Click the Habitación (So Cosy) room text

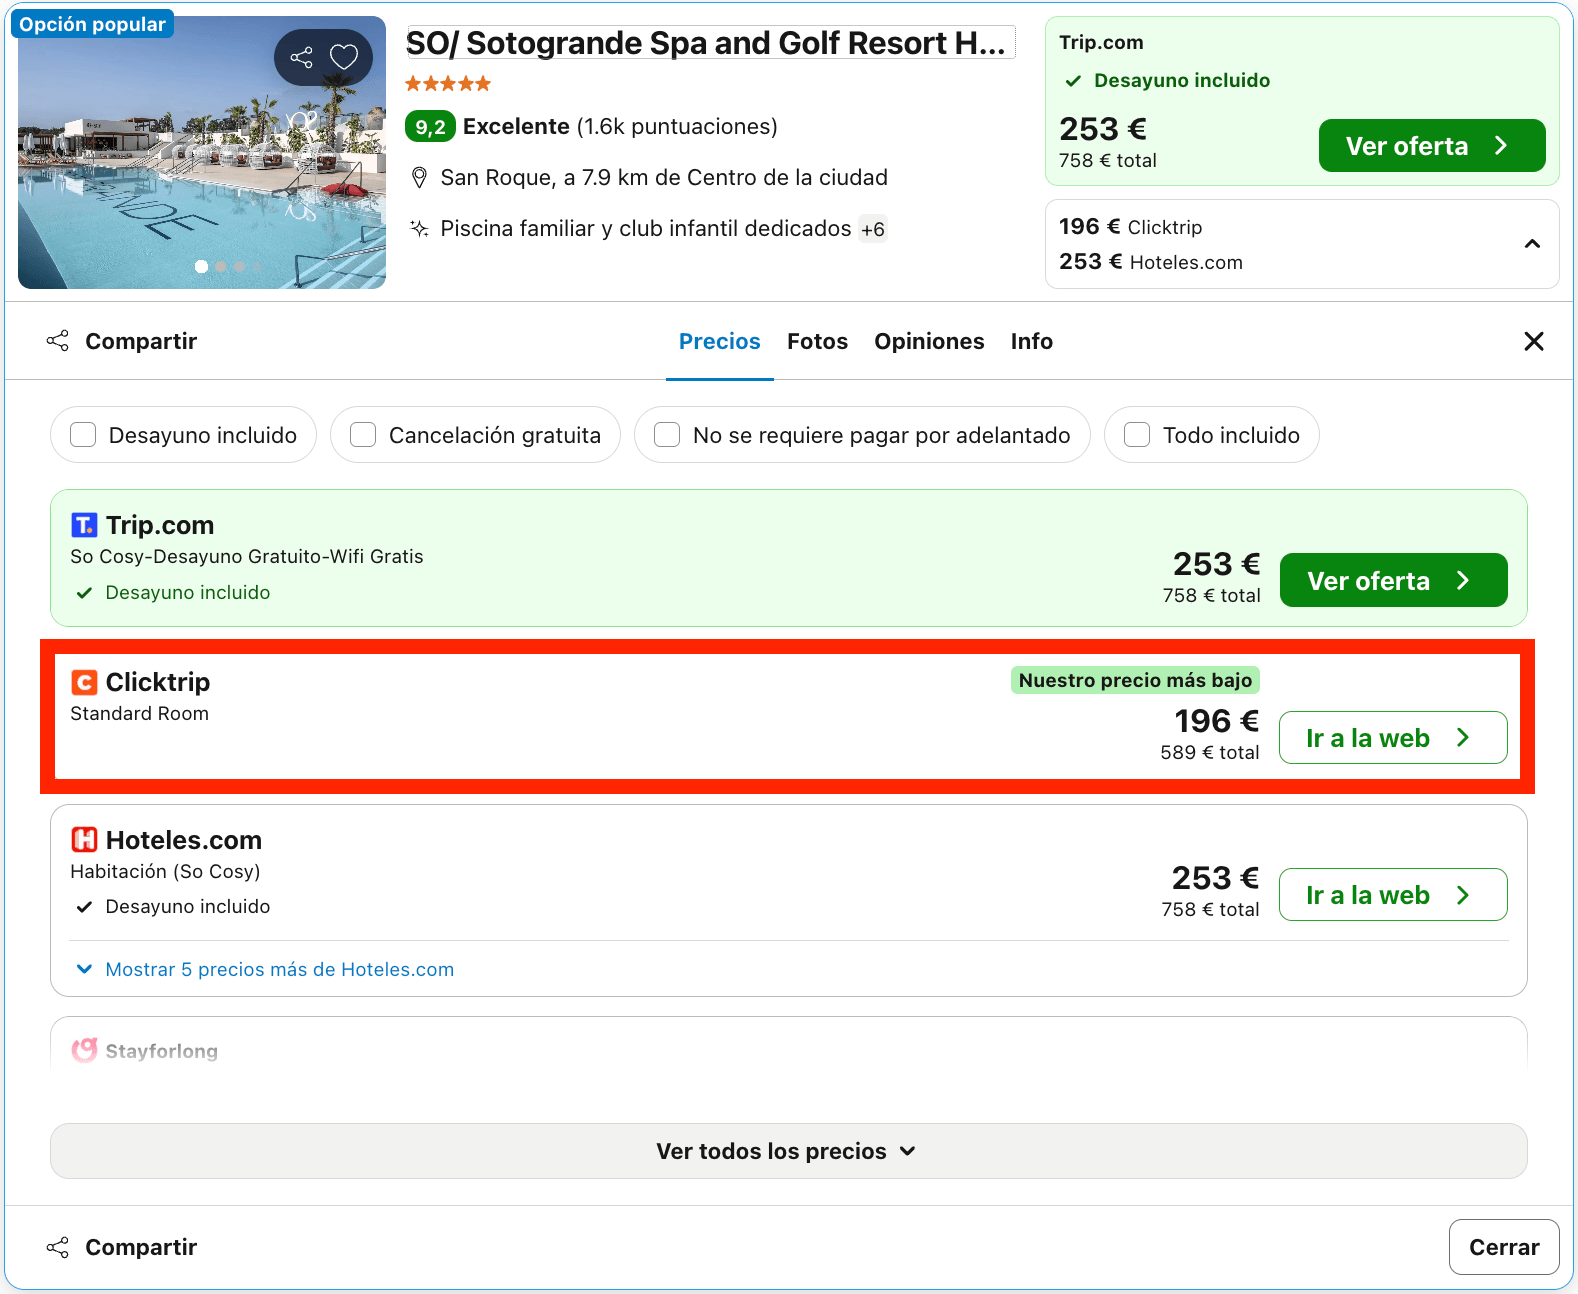point(165,871)
